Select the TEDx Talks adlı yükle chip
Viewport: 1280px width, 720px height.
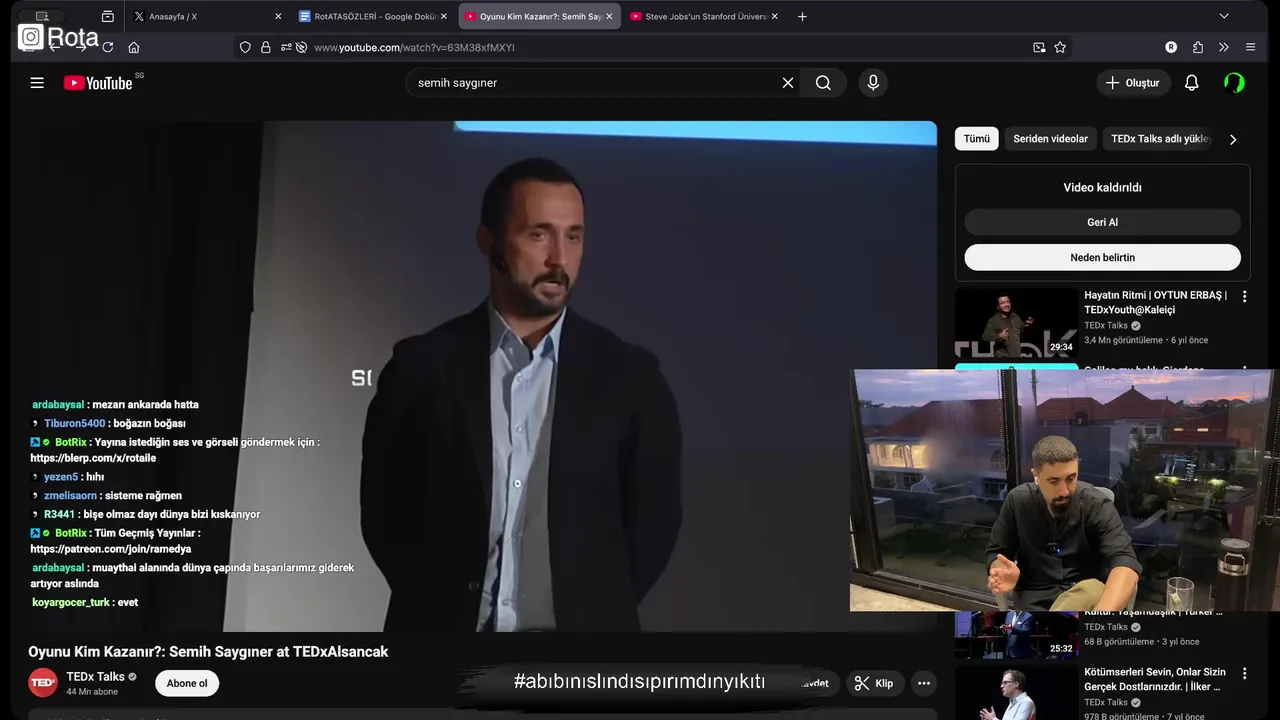click(x=1160, y=139)
